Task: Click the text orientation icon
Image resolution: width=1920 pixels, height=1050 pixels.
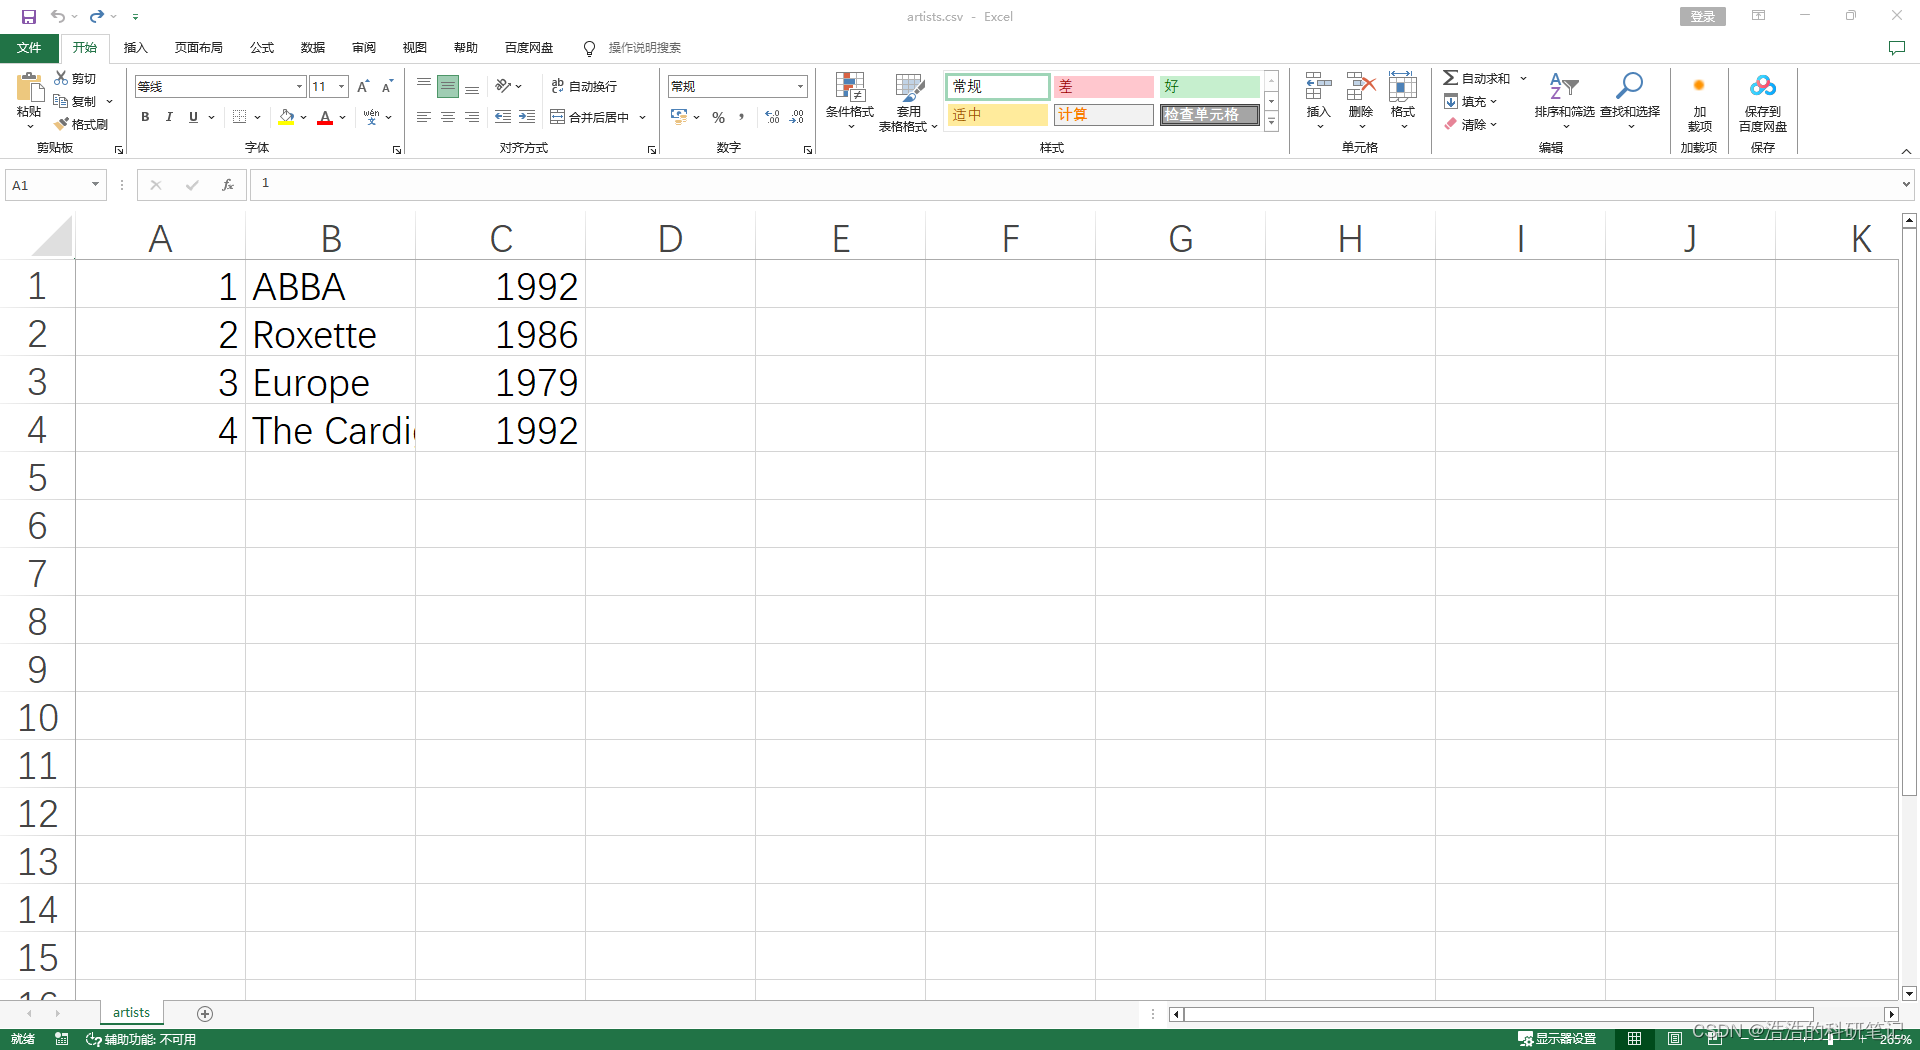Action: (503, 86)
